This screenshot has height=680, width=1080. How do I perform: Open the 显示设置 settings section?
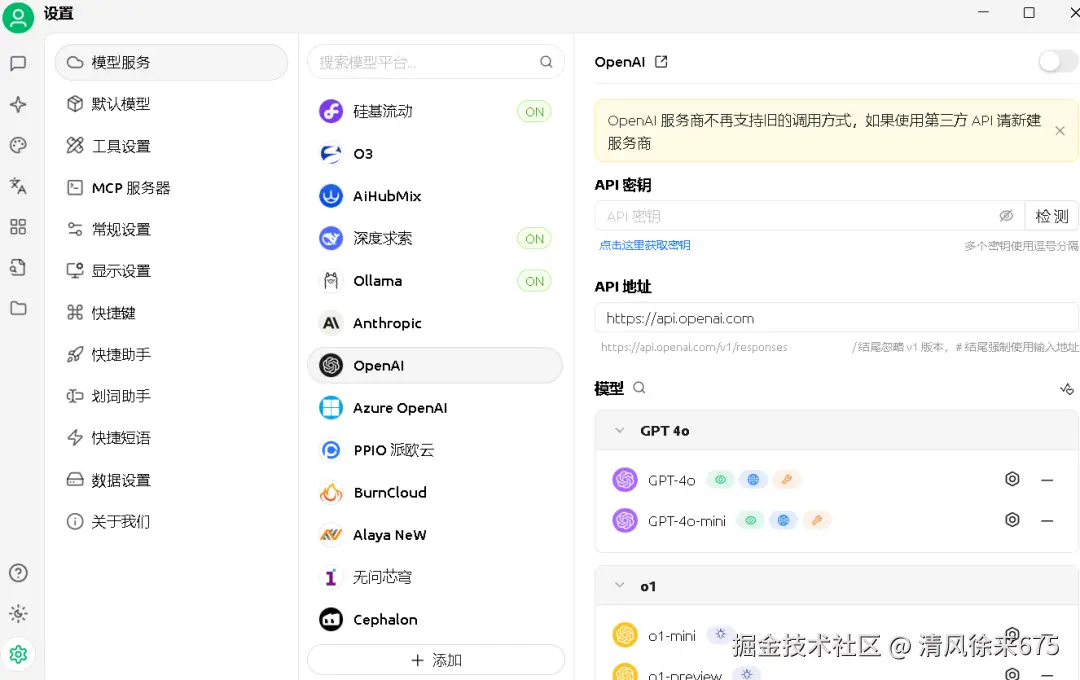click(171, 271)
